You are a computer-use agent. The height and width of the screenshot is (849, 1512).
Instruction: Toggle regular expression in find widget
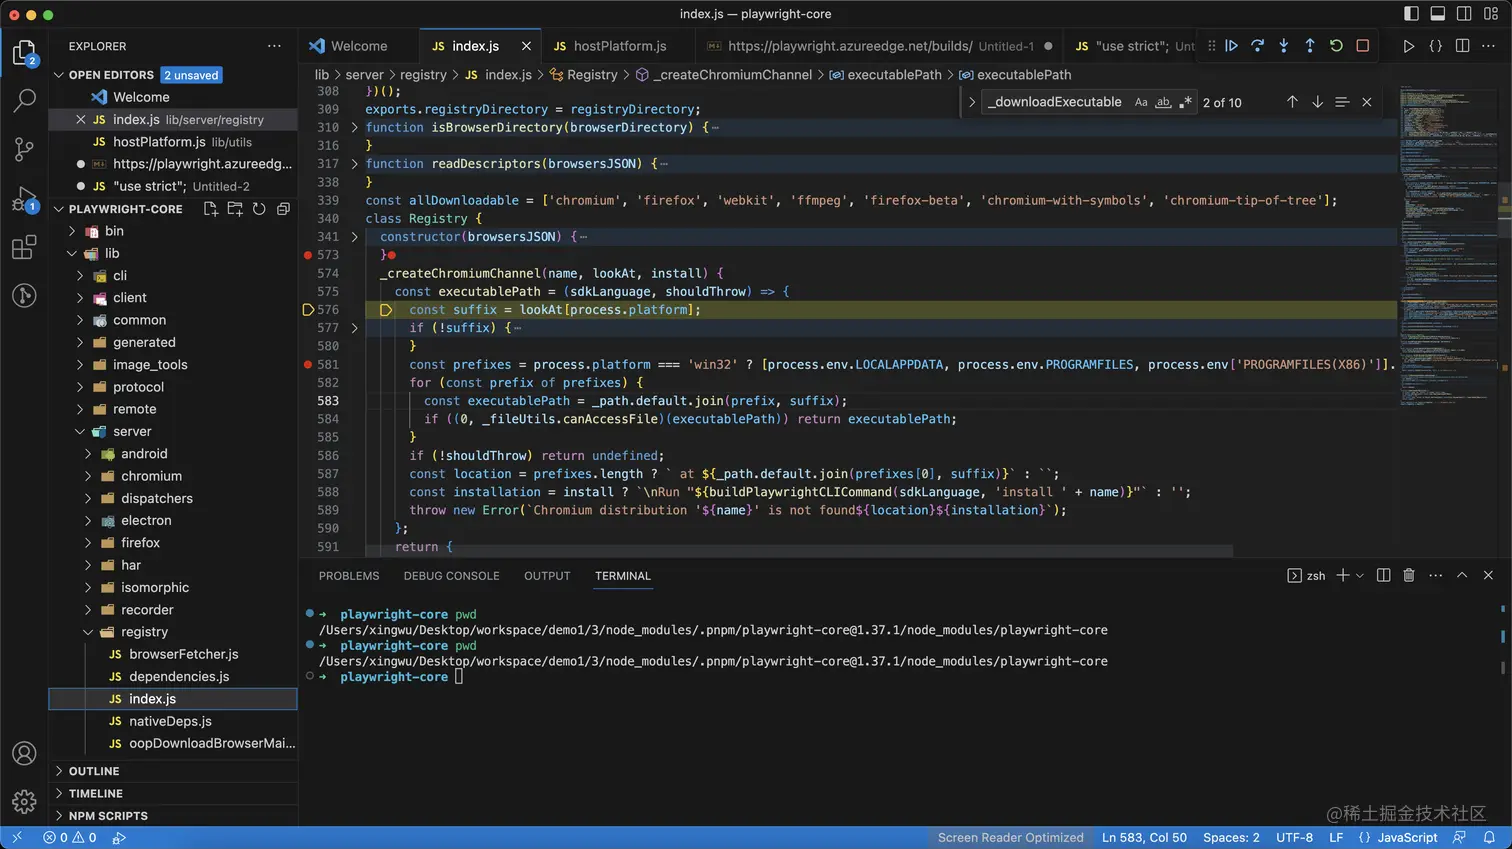coord(1185,102)
